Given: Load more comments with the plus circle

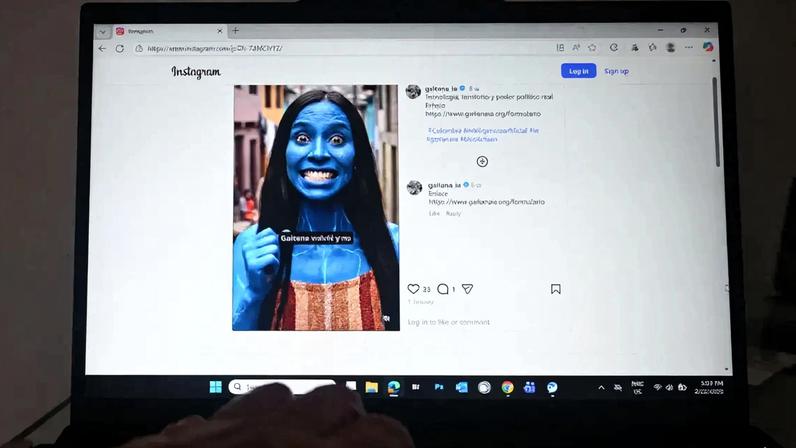Looking at the screenshot, I should pos(482,162).
